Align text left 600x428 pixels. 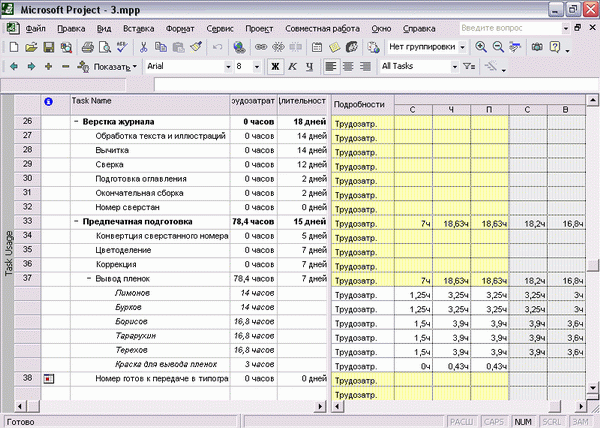[331, 67]
